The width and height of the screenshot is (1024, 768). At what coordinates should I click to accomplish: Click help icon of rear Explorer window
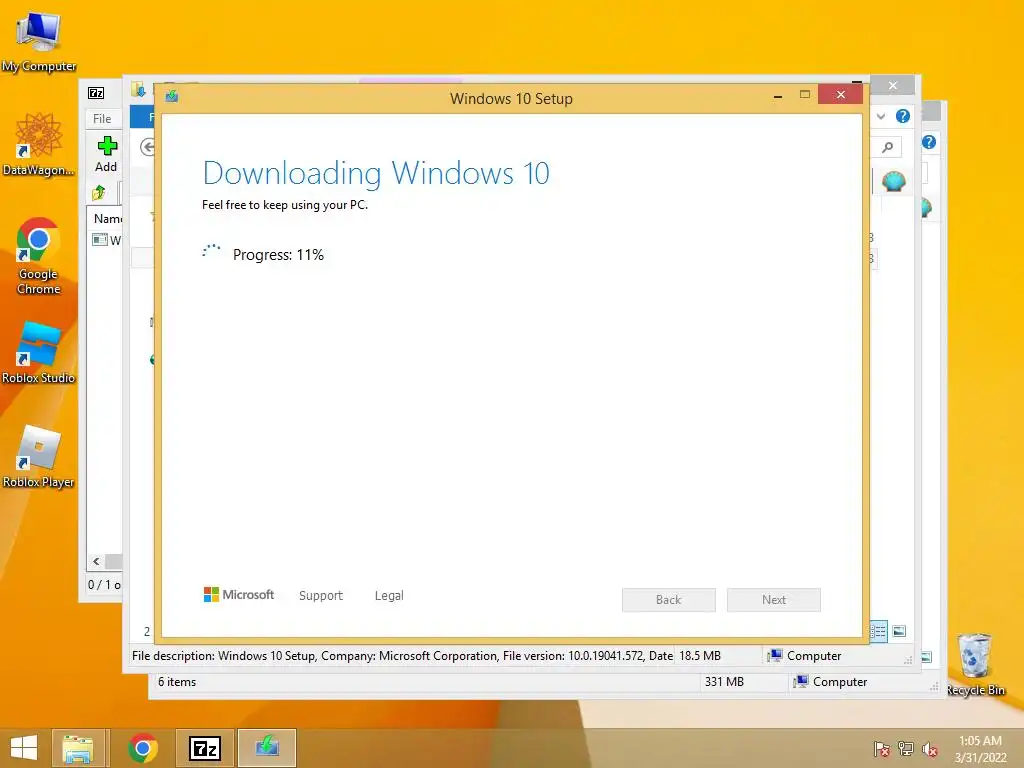[929, 142]
